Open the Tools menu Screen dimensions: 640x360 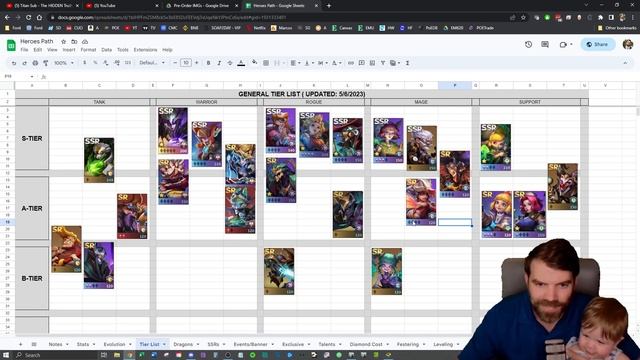[x=123, y=50]
